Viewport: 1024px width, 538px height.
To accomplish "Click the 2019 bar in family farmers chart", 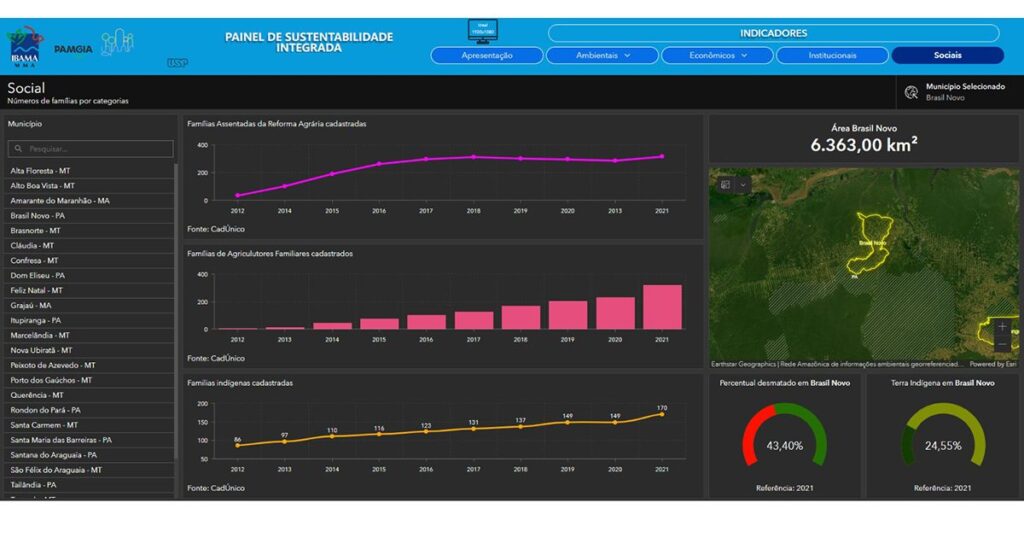I will pyautogui.click(x=568, y=315).
